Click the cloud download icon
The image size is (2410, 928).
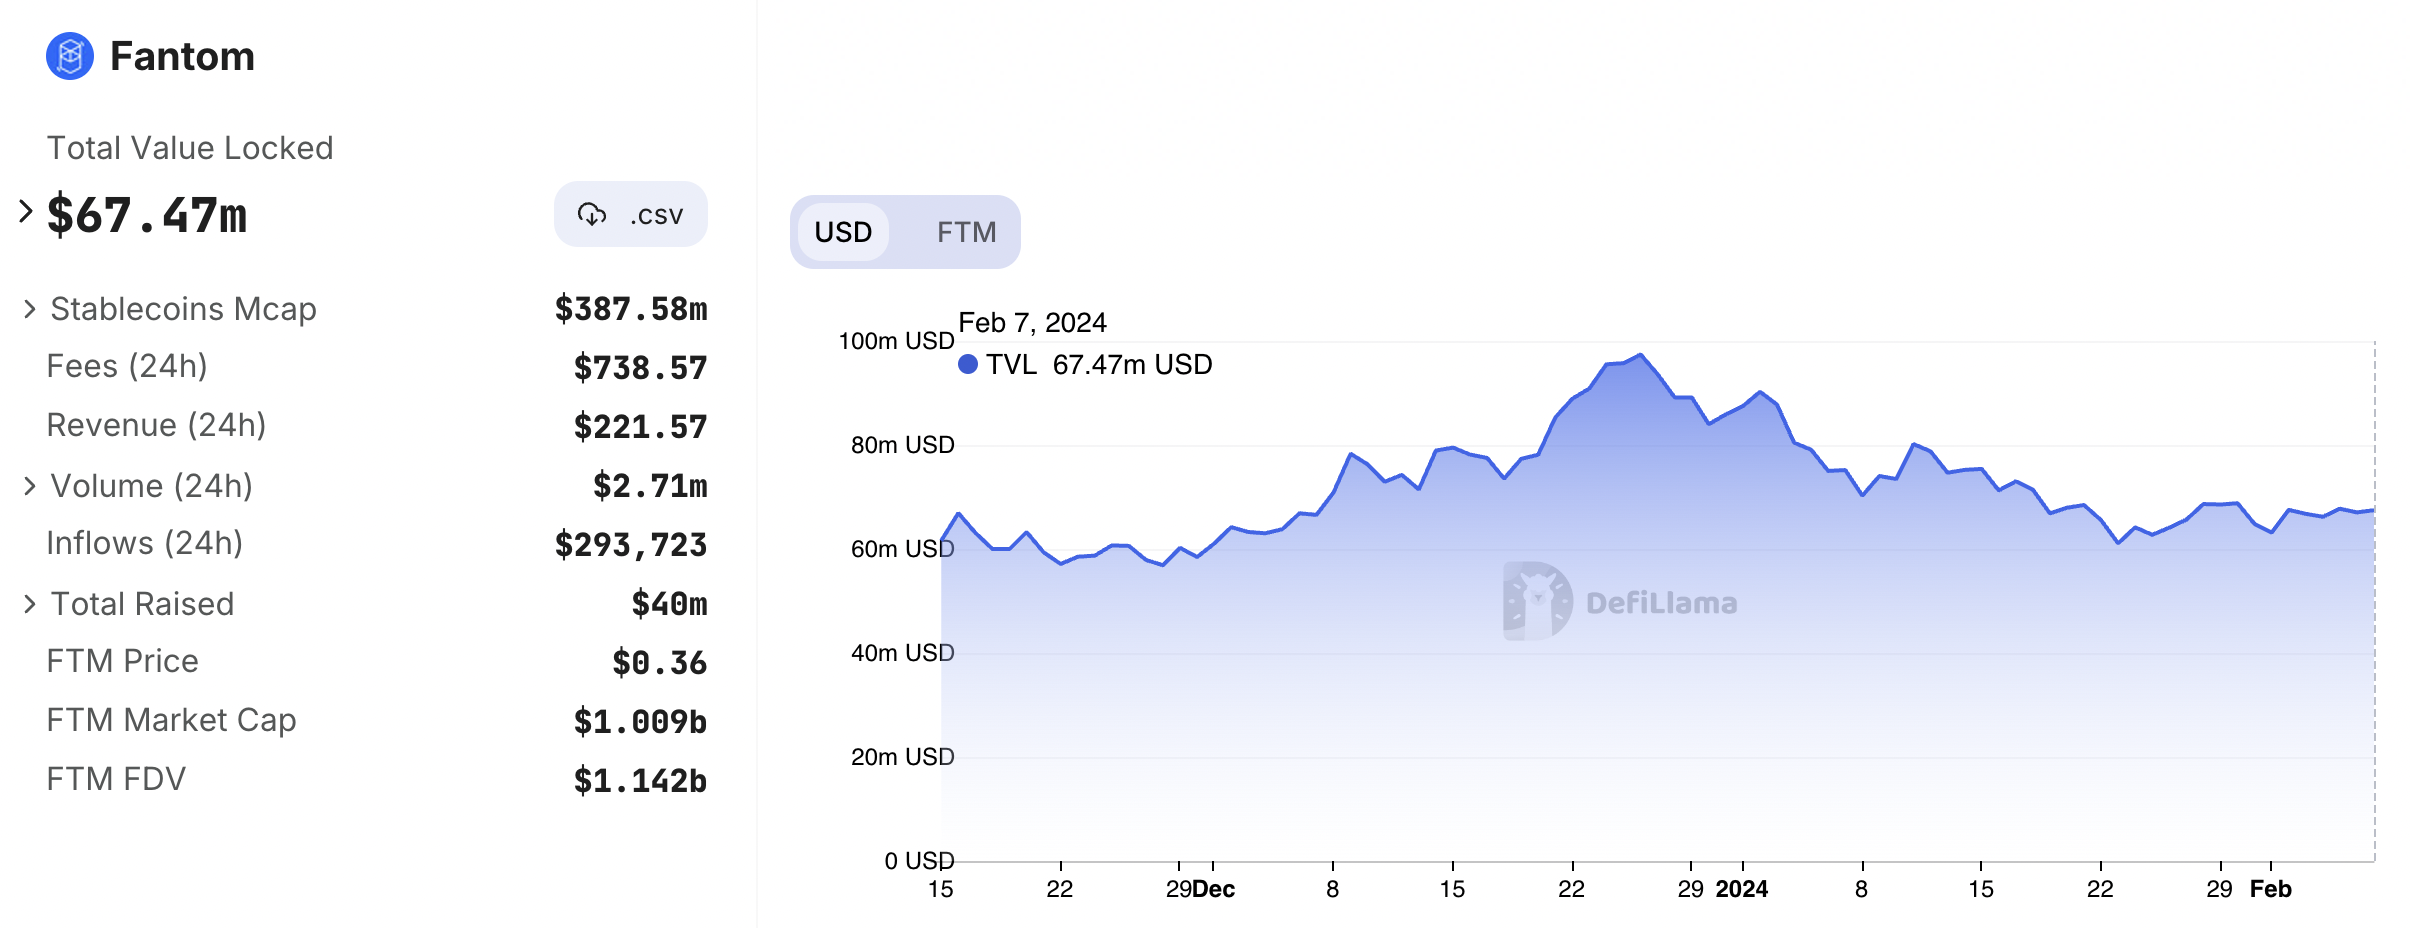click(592, 214)
